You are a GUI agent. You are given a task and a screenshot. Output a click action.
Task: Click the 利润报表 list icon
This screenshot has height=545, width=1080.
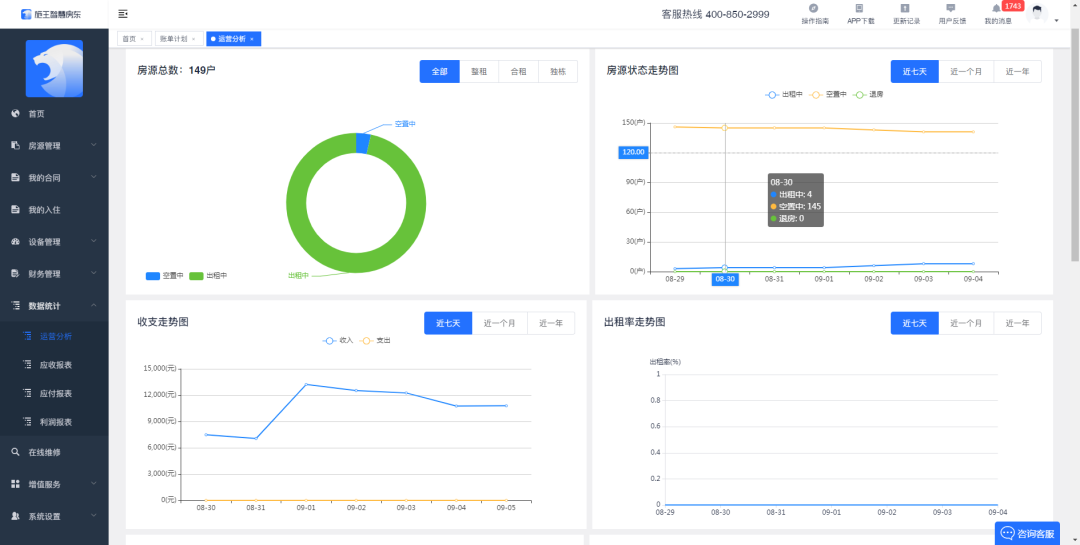[28, 422]
